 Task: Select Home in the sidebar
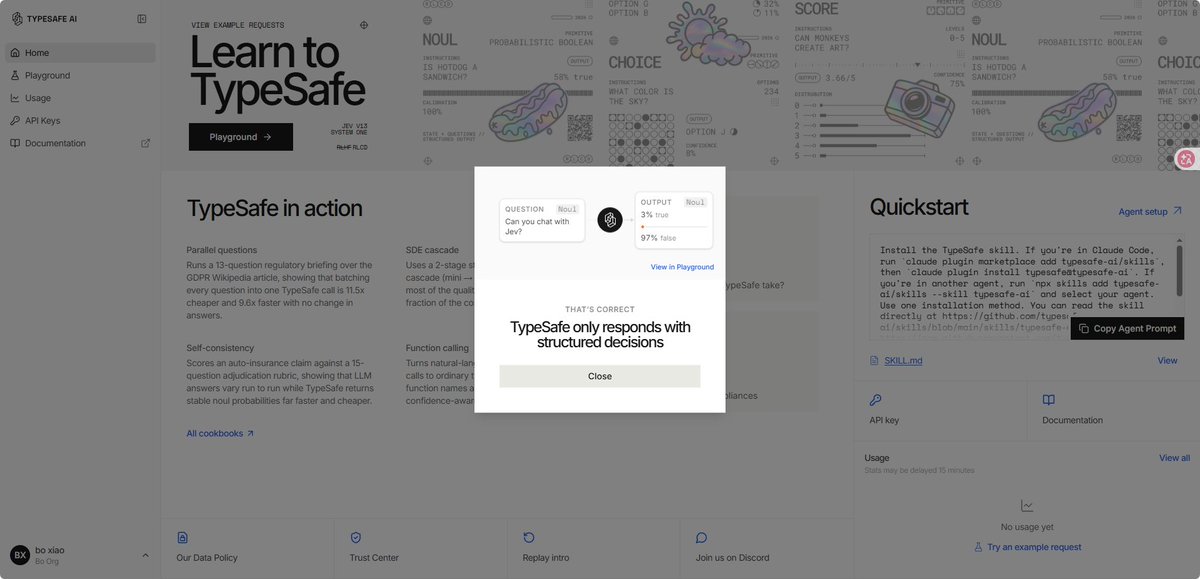80,53
